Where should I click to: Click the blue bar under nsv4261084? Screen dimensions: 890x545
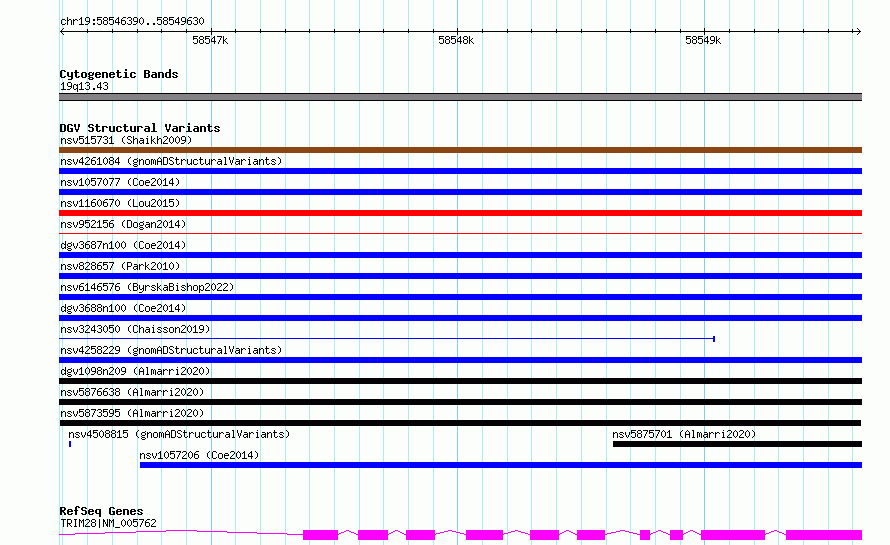tap(460, 171)
